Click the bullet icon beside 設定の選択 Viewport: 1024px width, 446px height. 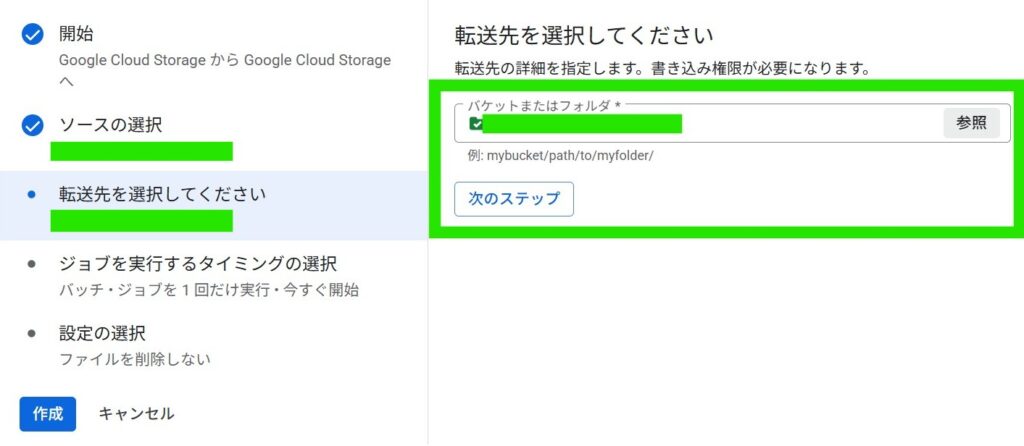click(x=32, y=333)
